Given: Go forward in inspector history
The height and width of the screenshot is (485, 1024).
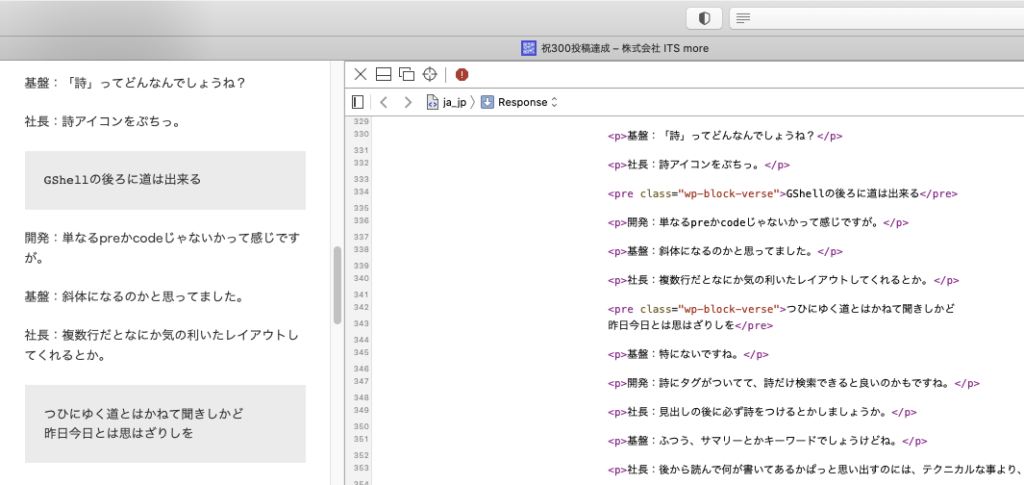Looking at the screenshot, I should tap(407, 102).
